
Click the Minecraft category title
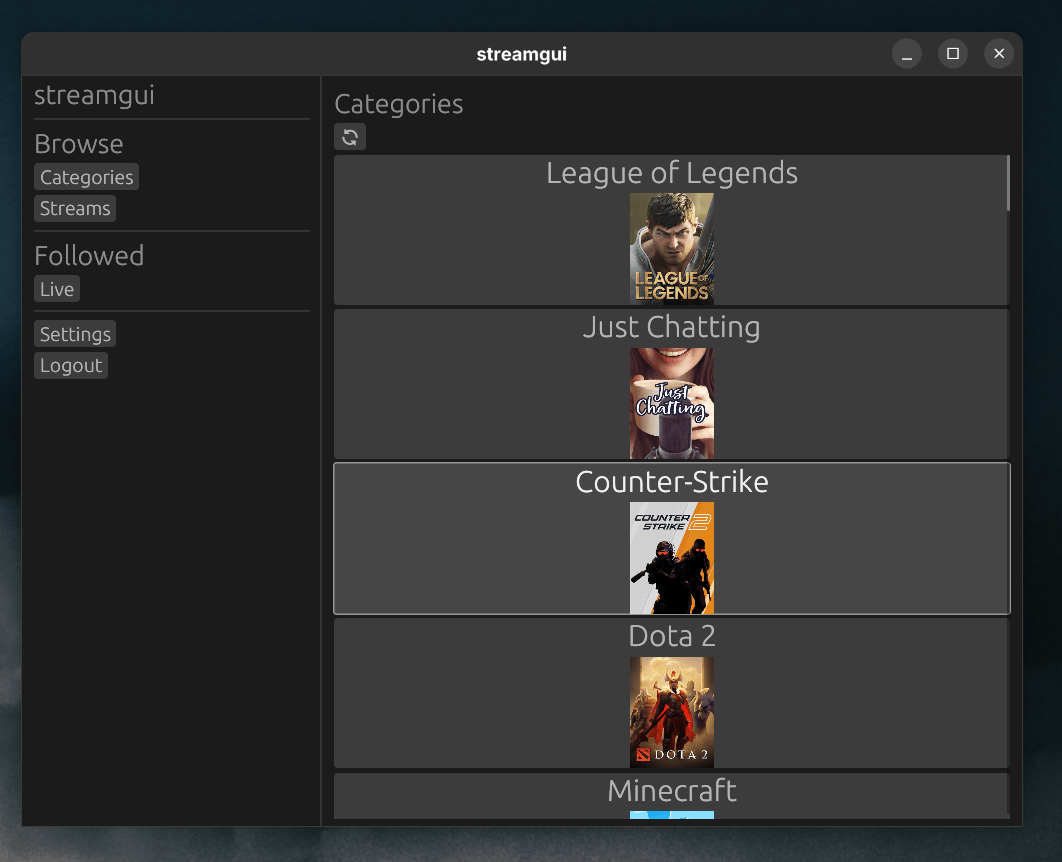[x=671, y=791]
